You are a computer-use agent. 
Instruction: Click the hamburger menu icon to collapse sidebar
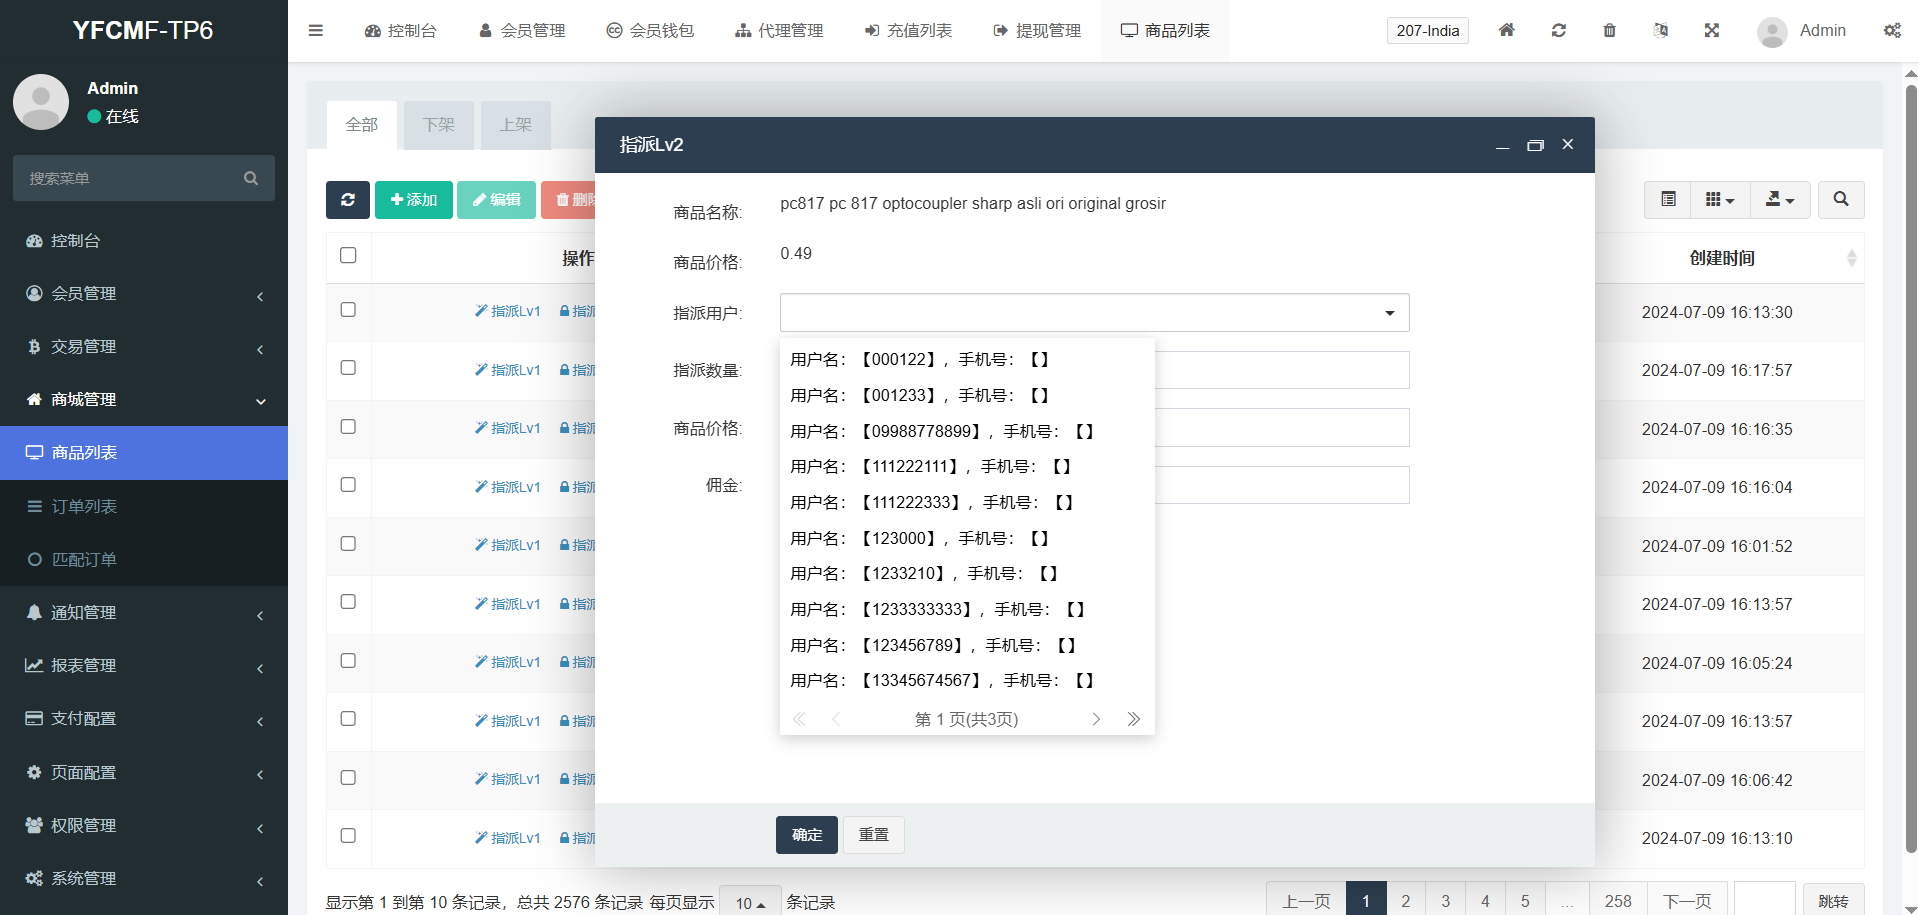pos(316,30)
